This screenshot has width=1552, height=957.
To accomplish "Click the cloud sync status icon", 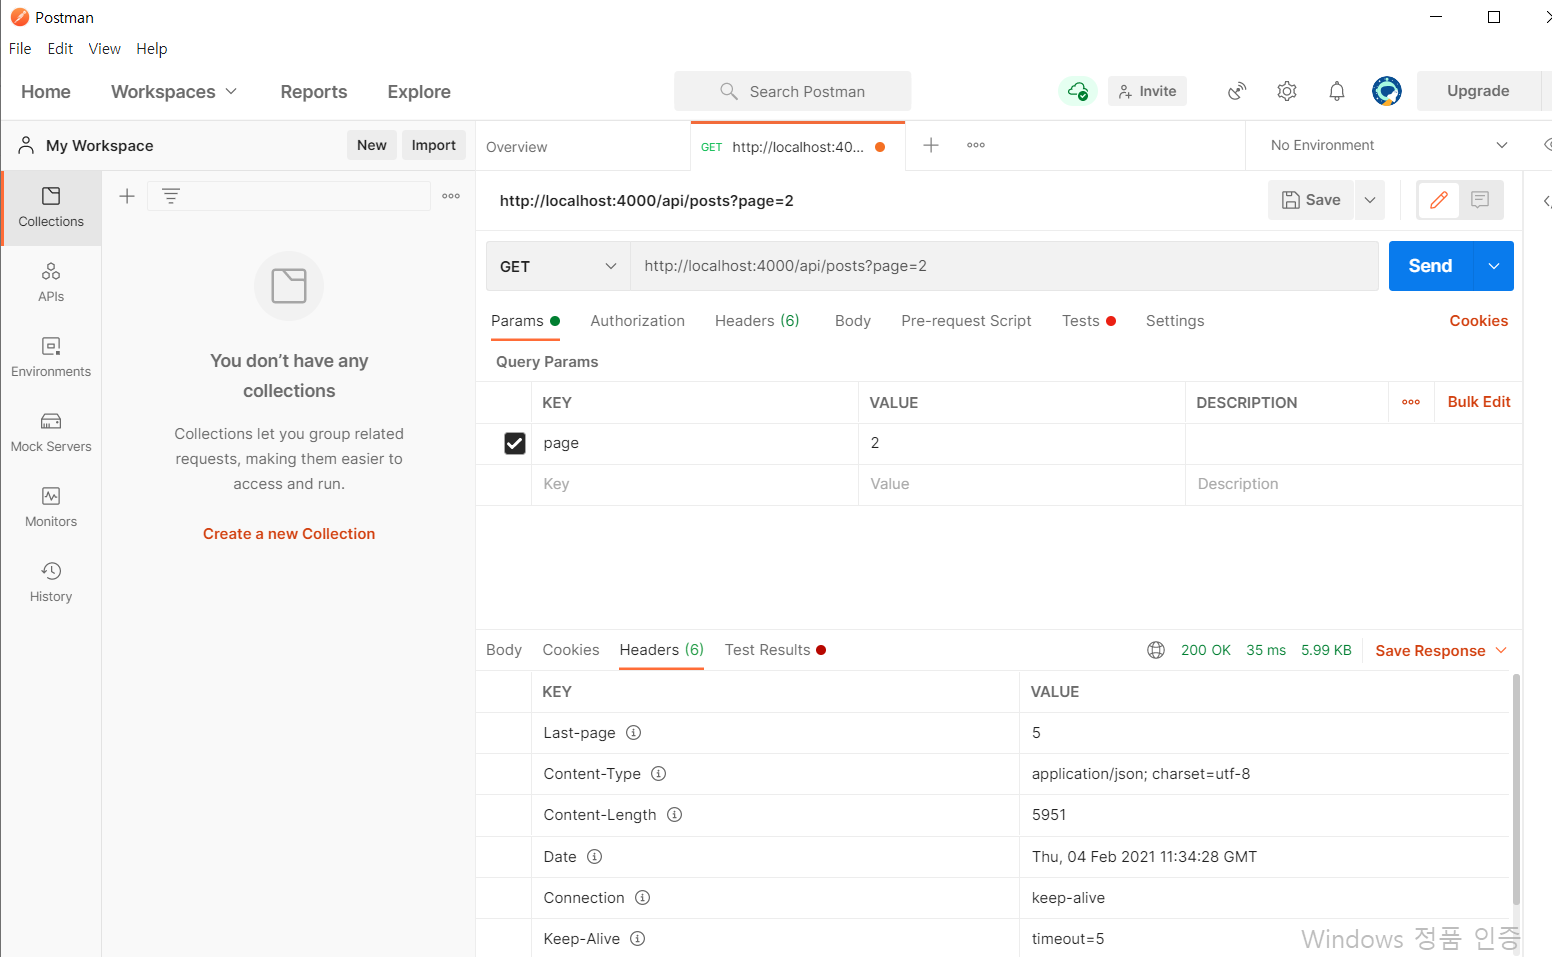I will (1078, 91).
